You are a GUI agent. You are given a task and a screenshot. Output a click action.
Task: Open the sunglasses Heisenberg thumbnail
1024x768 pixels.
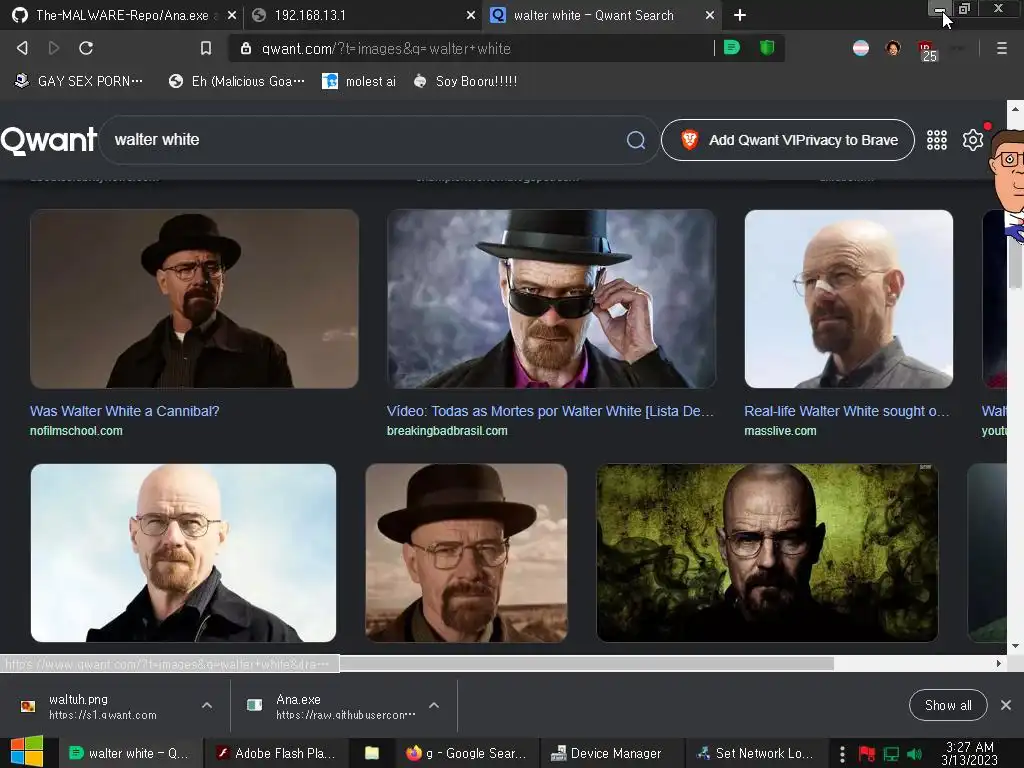pyautogui.click(x=551, y=298)
